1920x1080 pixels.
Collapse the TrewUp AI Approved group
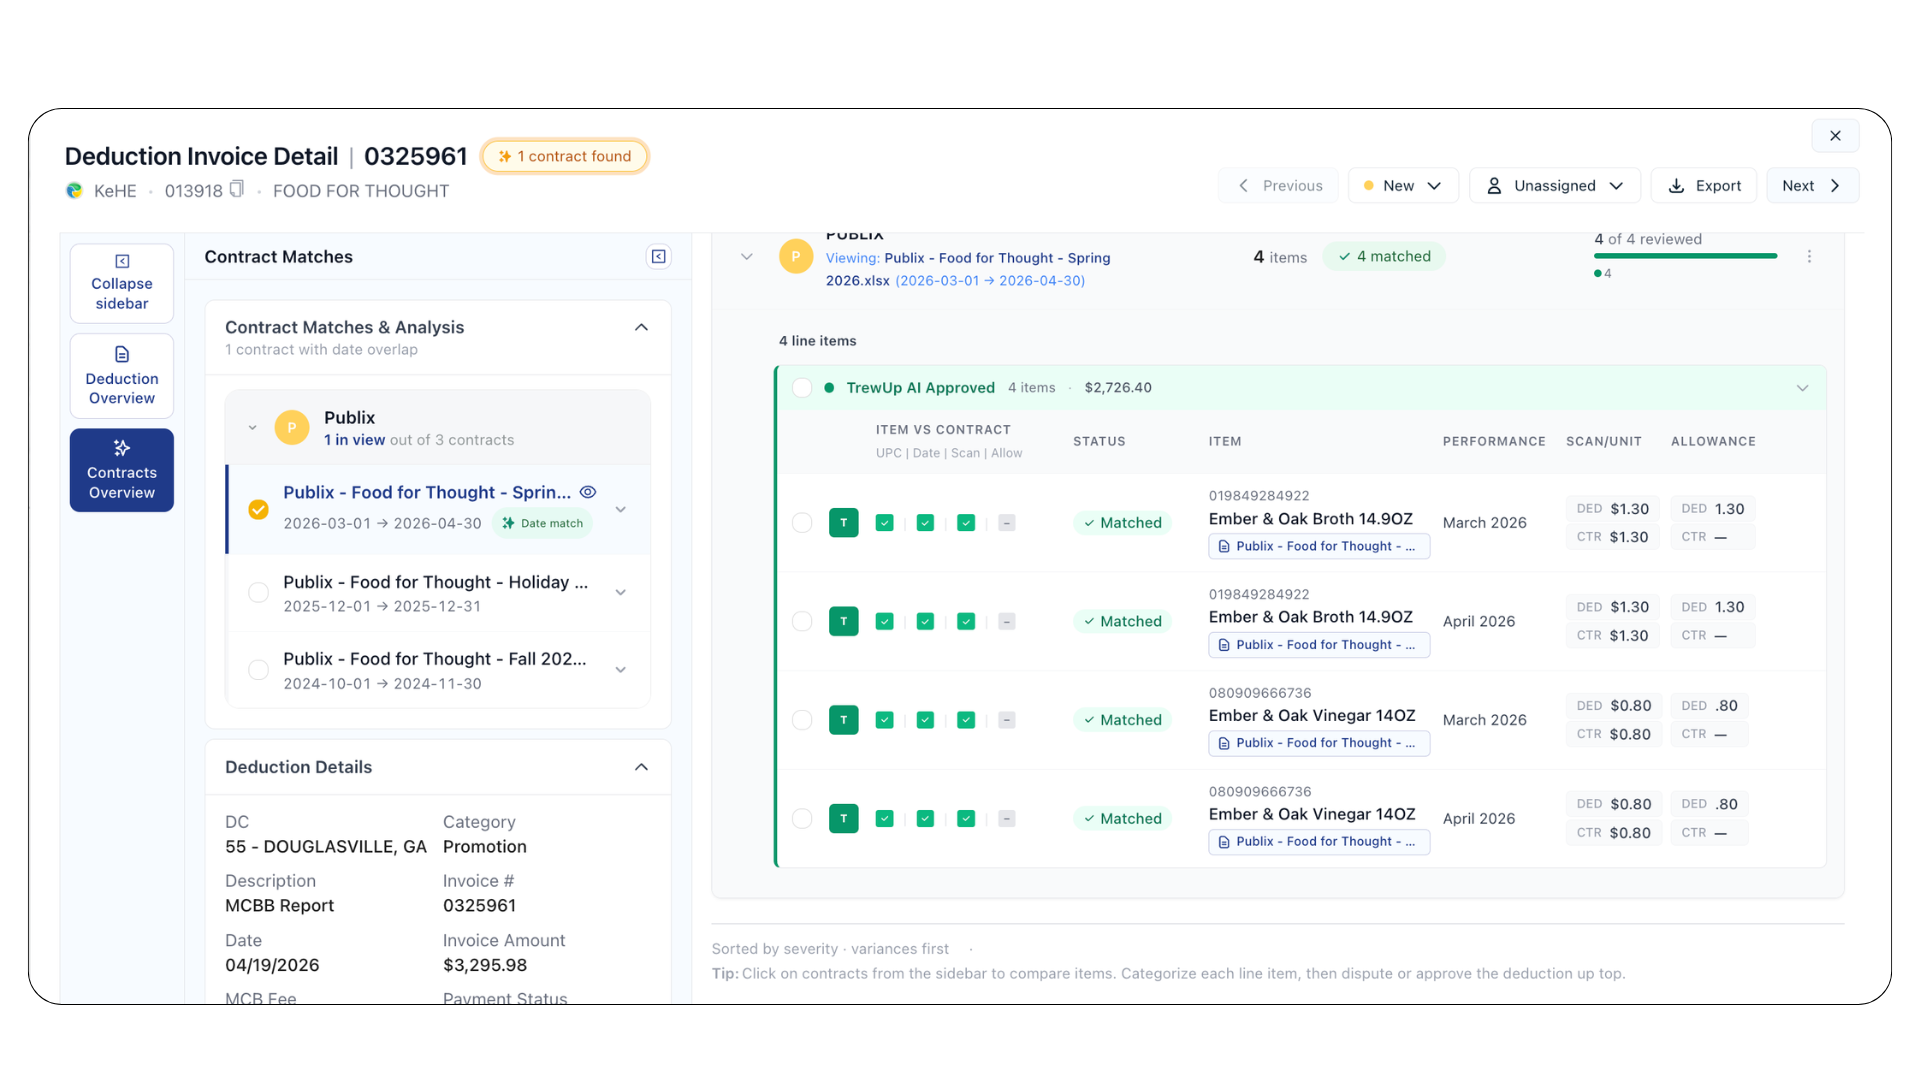[1802, 388]
